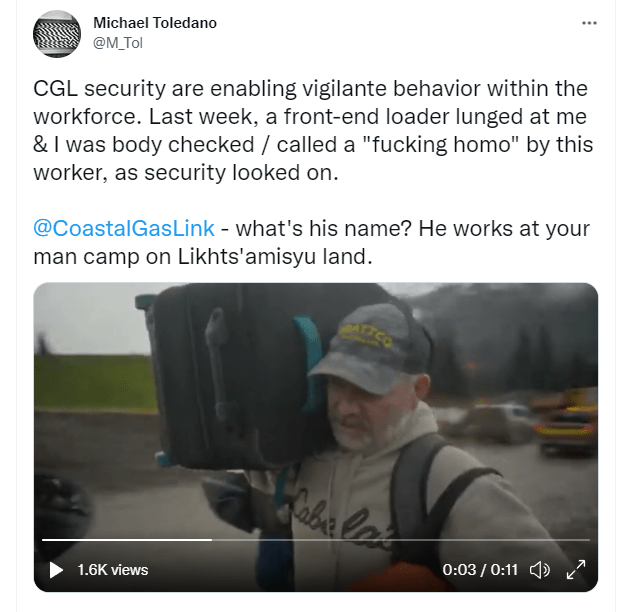Visit the @CoastalGasLink mention
This screenshot has width=624, height=612.
coord(124,228)
